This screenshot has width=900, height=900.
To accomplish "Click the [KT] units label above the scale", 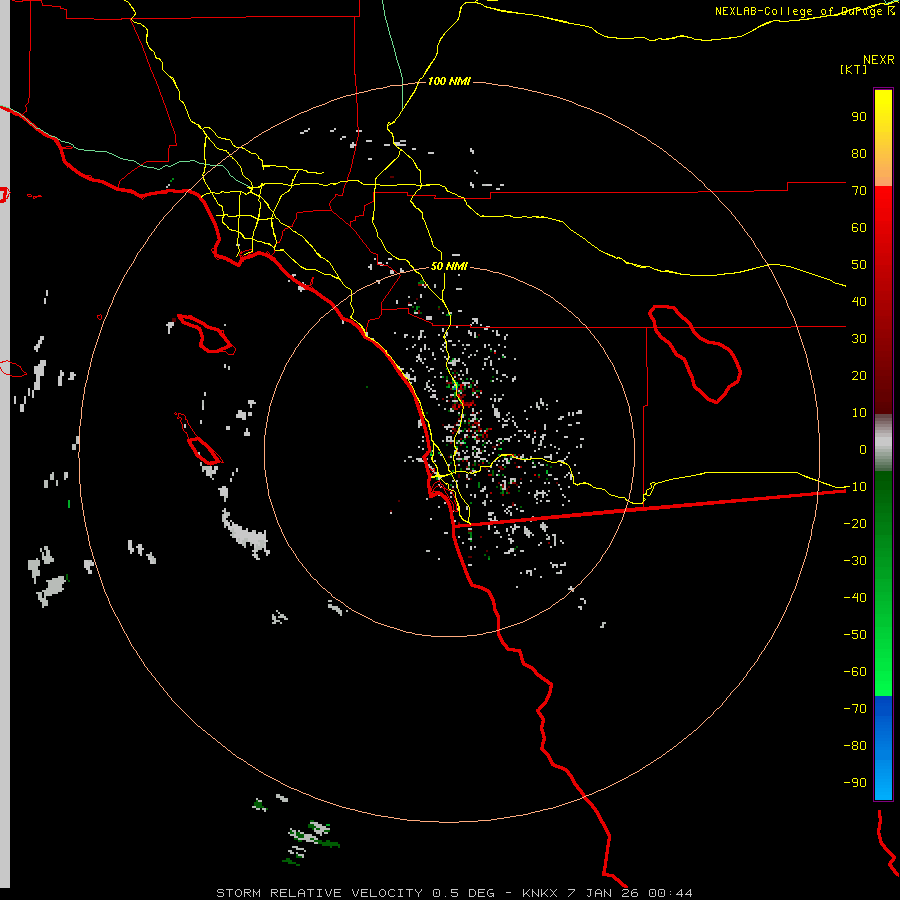I will point(854,69).
